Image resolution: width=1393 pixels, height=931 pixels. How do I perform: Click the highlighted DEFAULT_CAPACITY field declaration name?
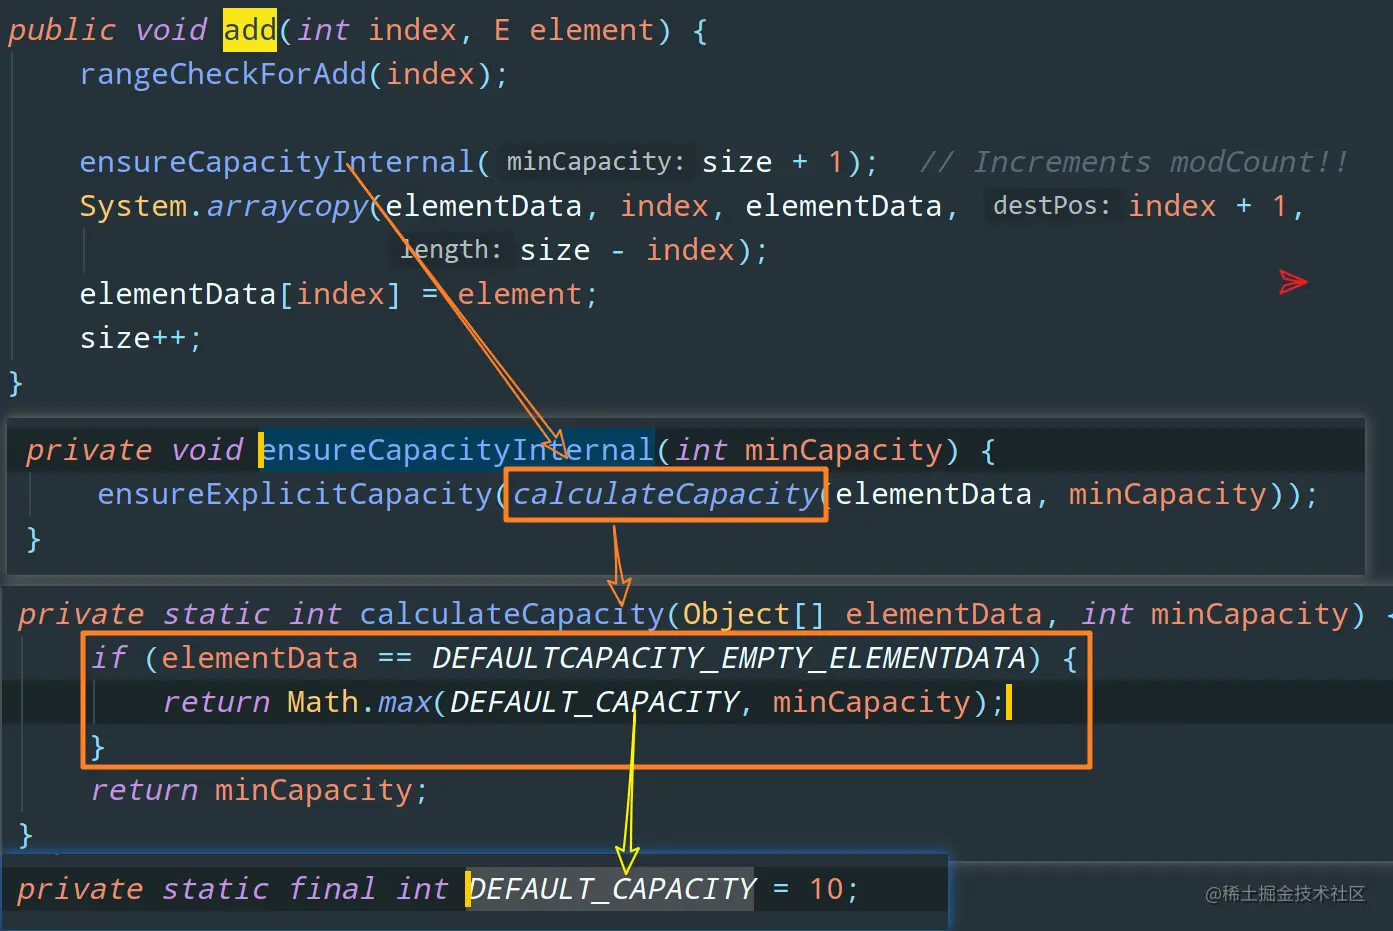point(612,889)
